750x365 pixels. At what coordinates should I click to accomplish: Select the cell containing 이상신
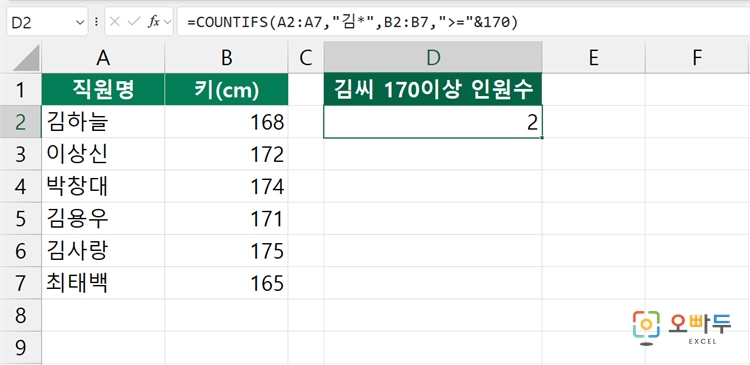click(103, 154)
